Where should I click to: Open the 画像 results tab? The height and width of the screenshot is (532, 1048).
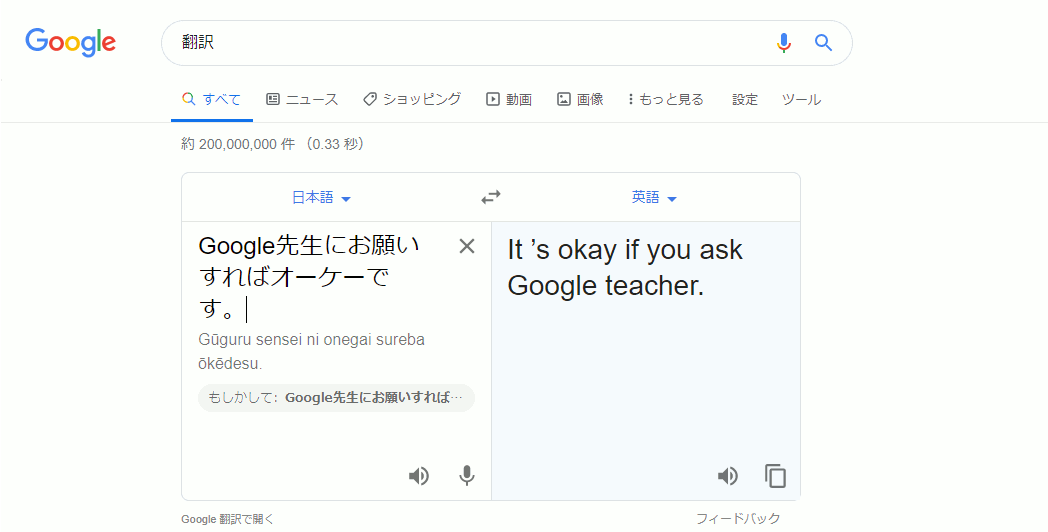pyautogui.click(x=580, y=100)
